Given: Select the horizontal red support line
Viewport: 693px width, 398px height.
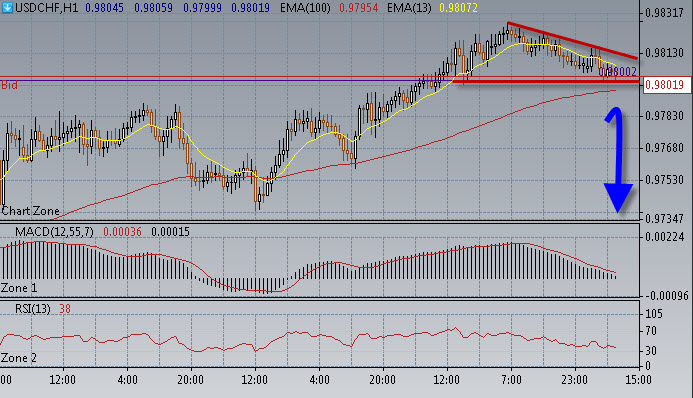Looking at the screenshot, I should point(546,82).
